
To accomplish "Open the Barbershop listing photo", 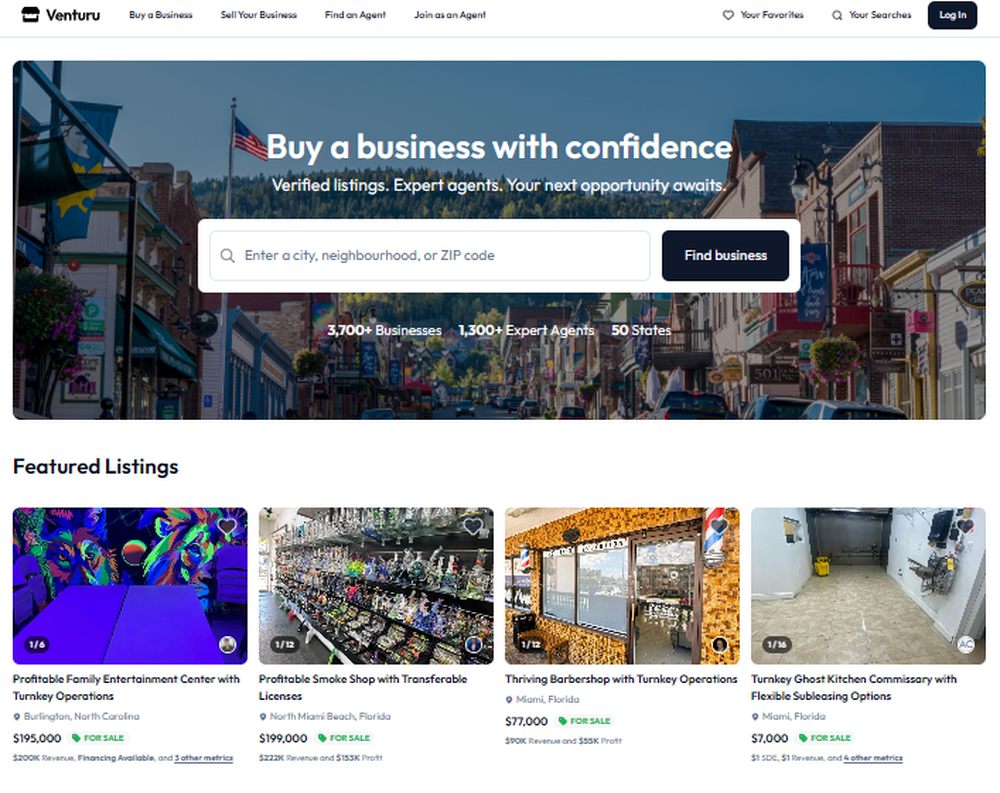I will [622, 586].
